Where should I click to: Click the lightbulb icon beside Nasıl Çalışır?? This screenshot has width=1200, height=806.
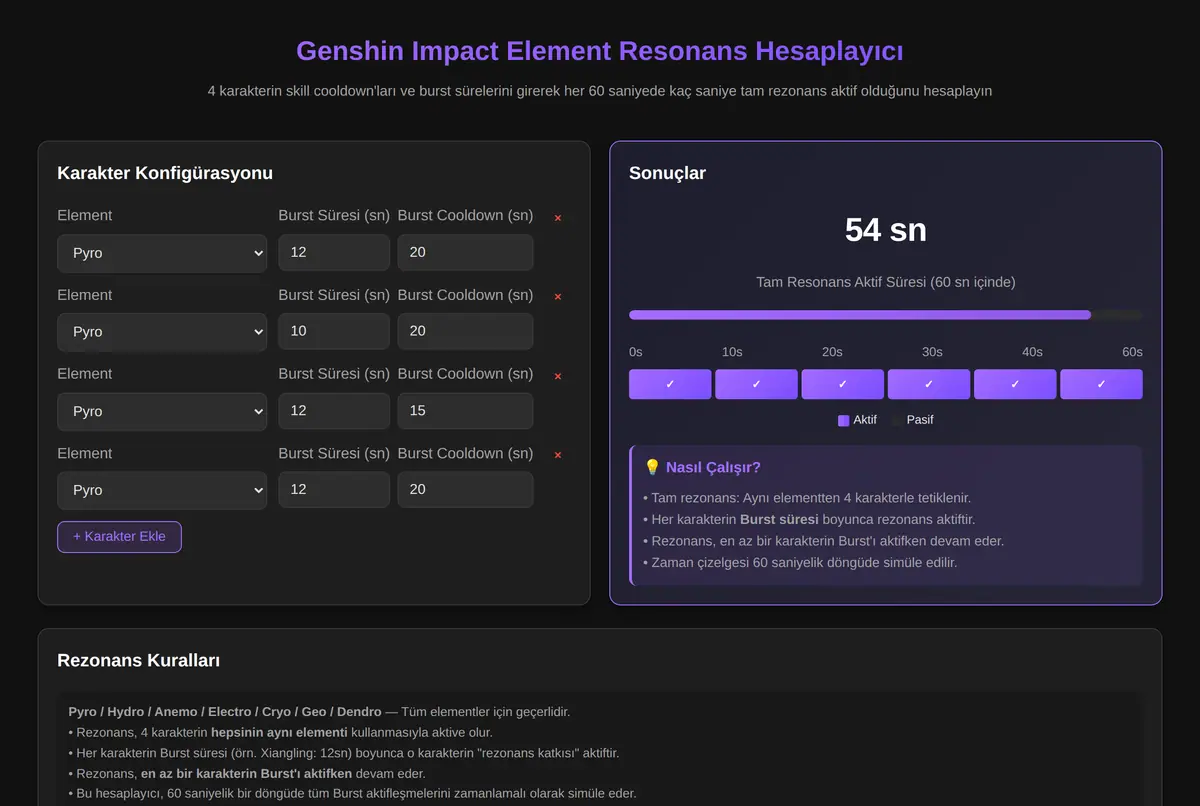652,467
